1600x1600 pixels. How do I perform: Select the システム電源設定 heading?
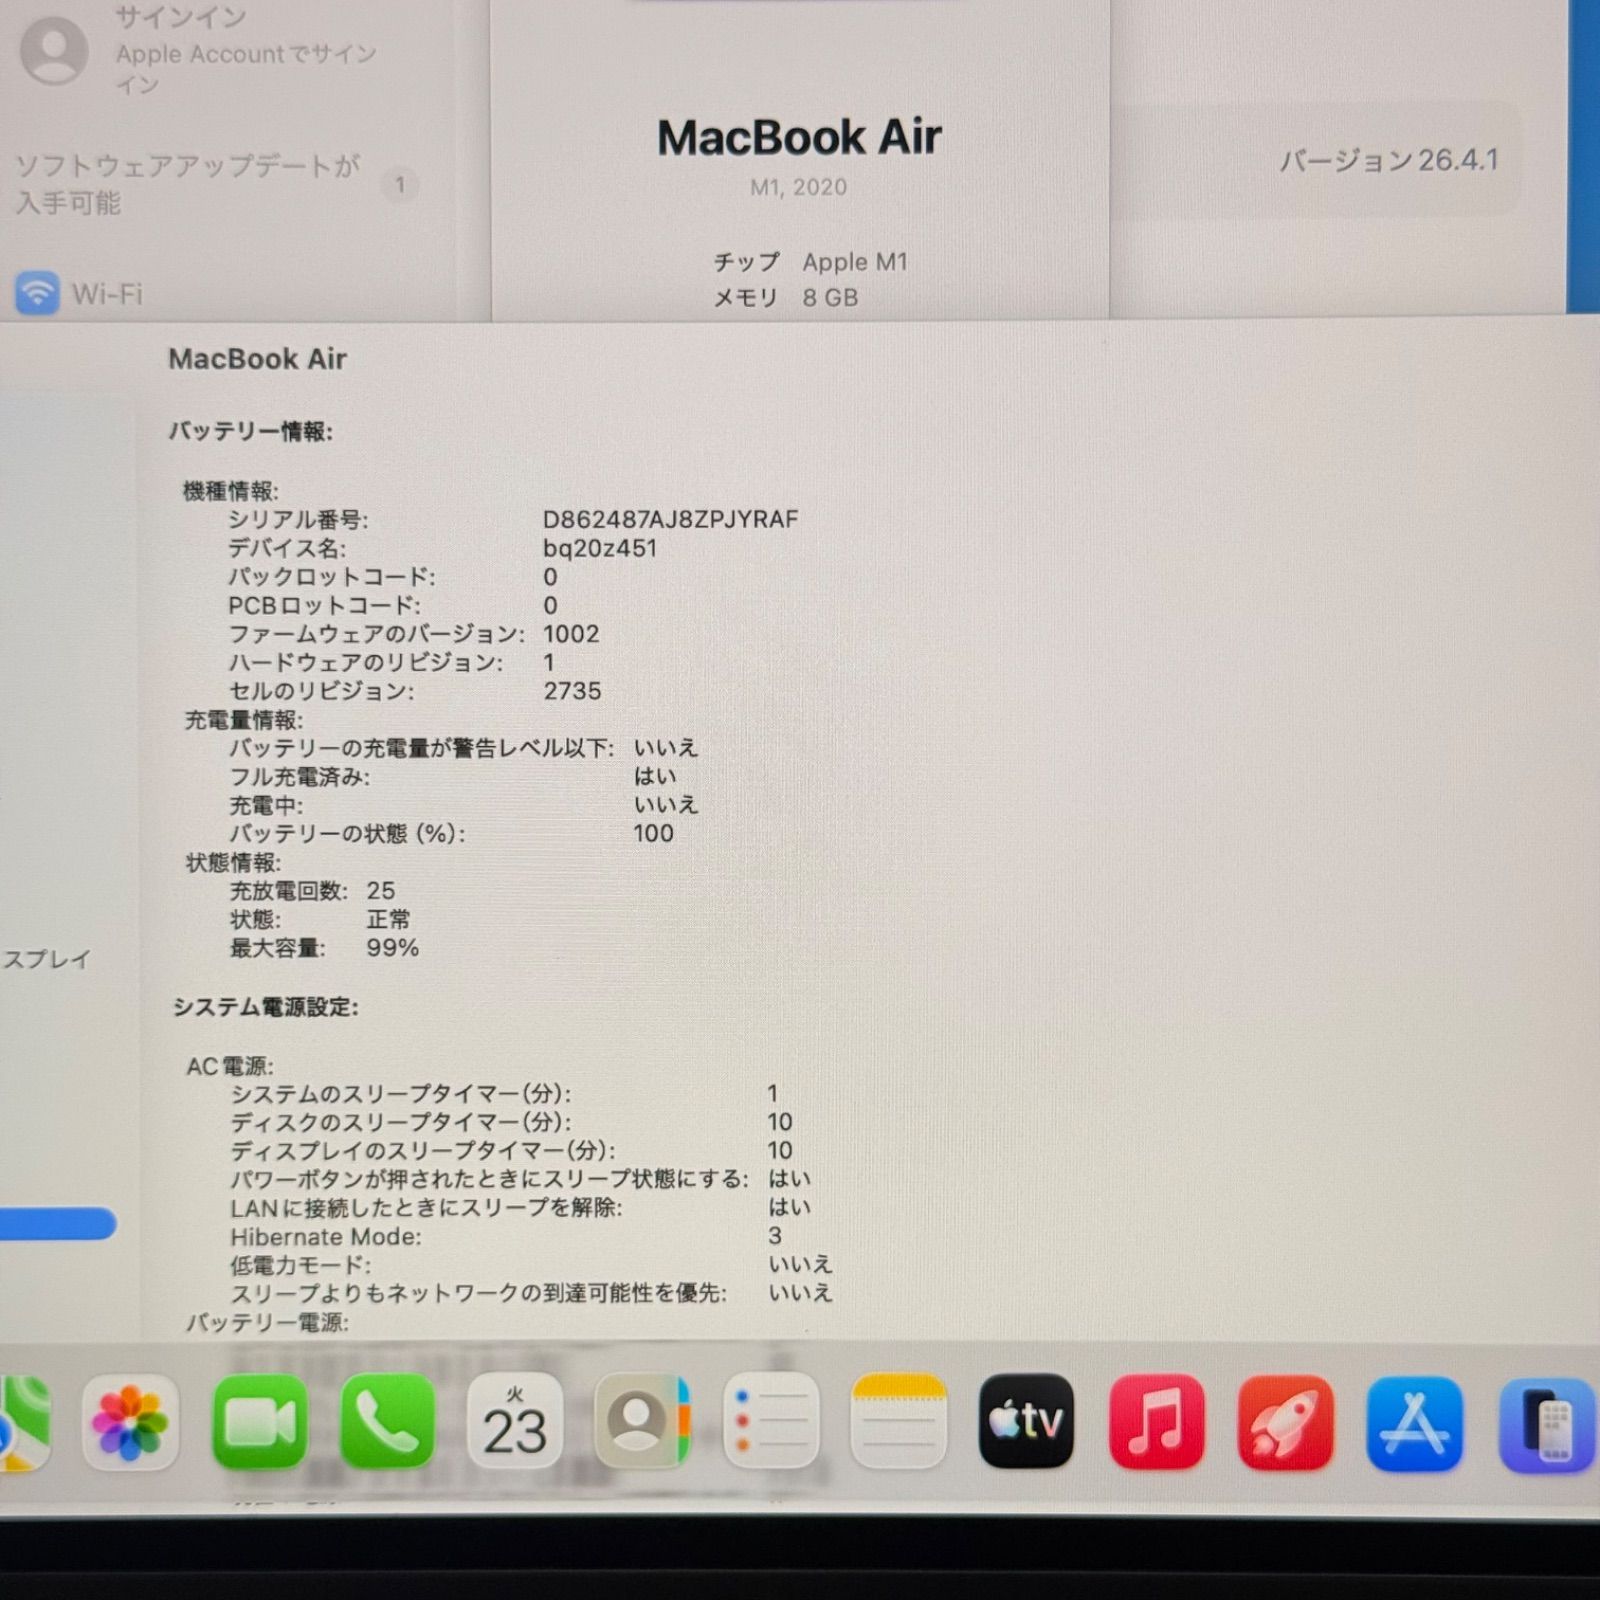(x=266, y=1007)
